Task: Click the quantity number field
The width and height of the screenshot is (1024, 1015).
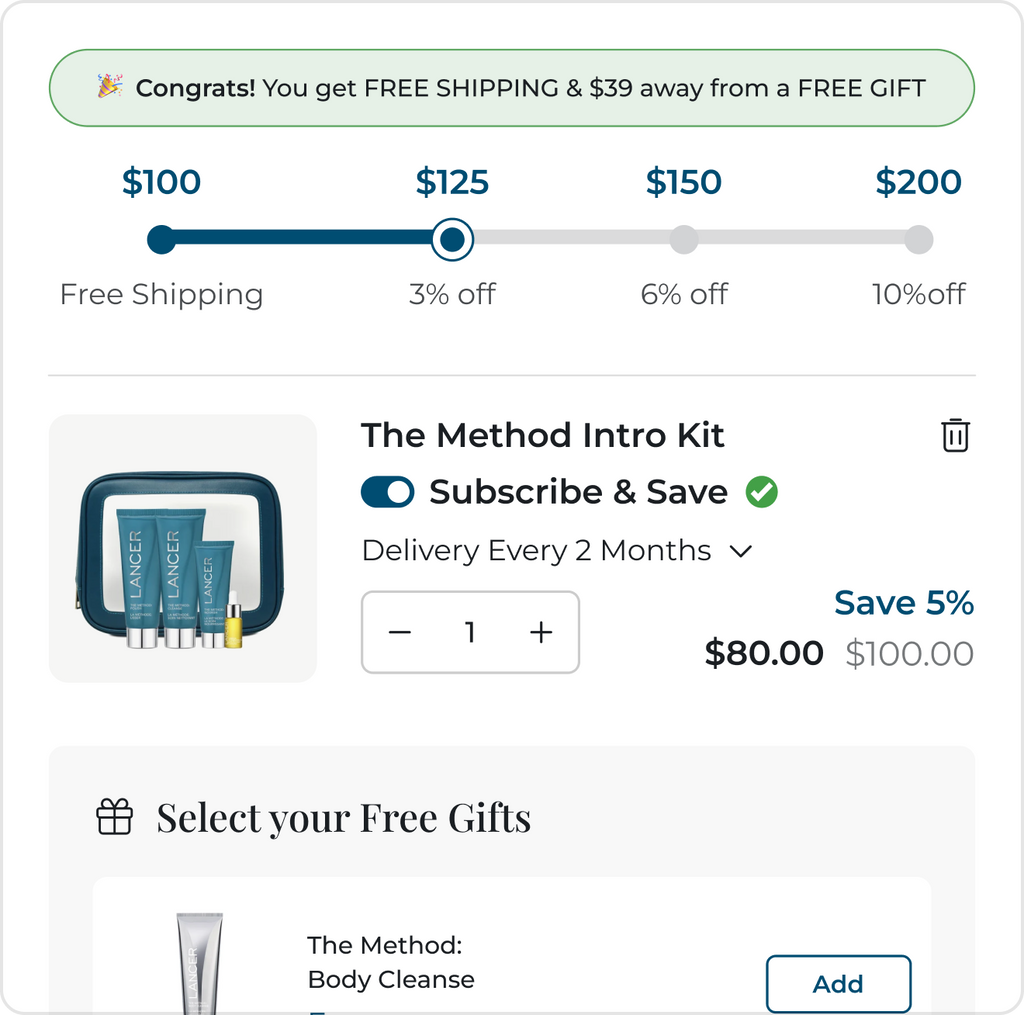Action: pyautogui.click(x=470, y=632)
